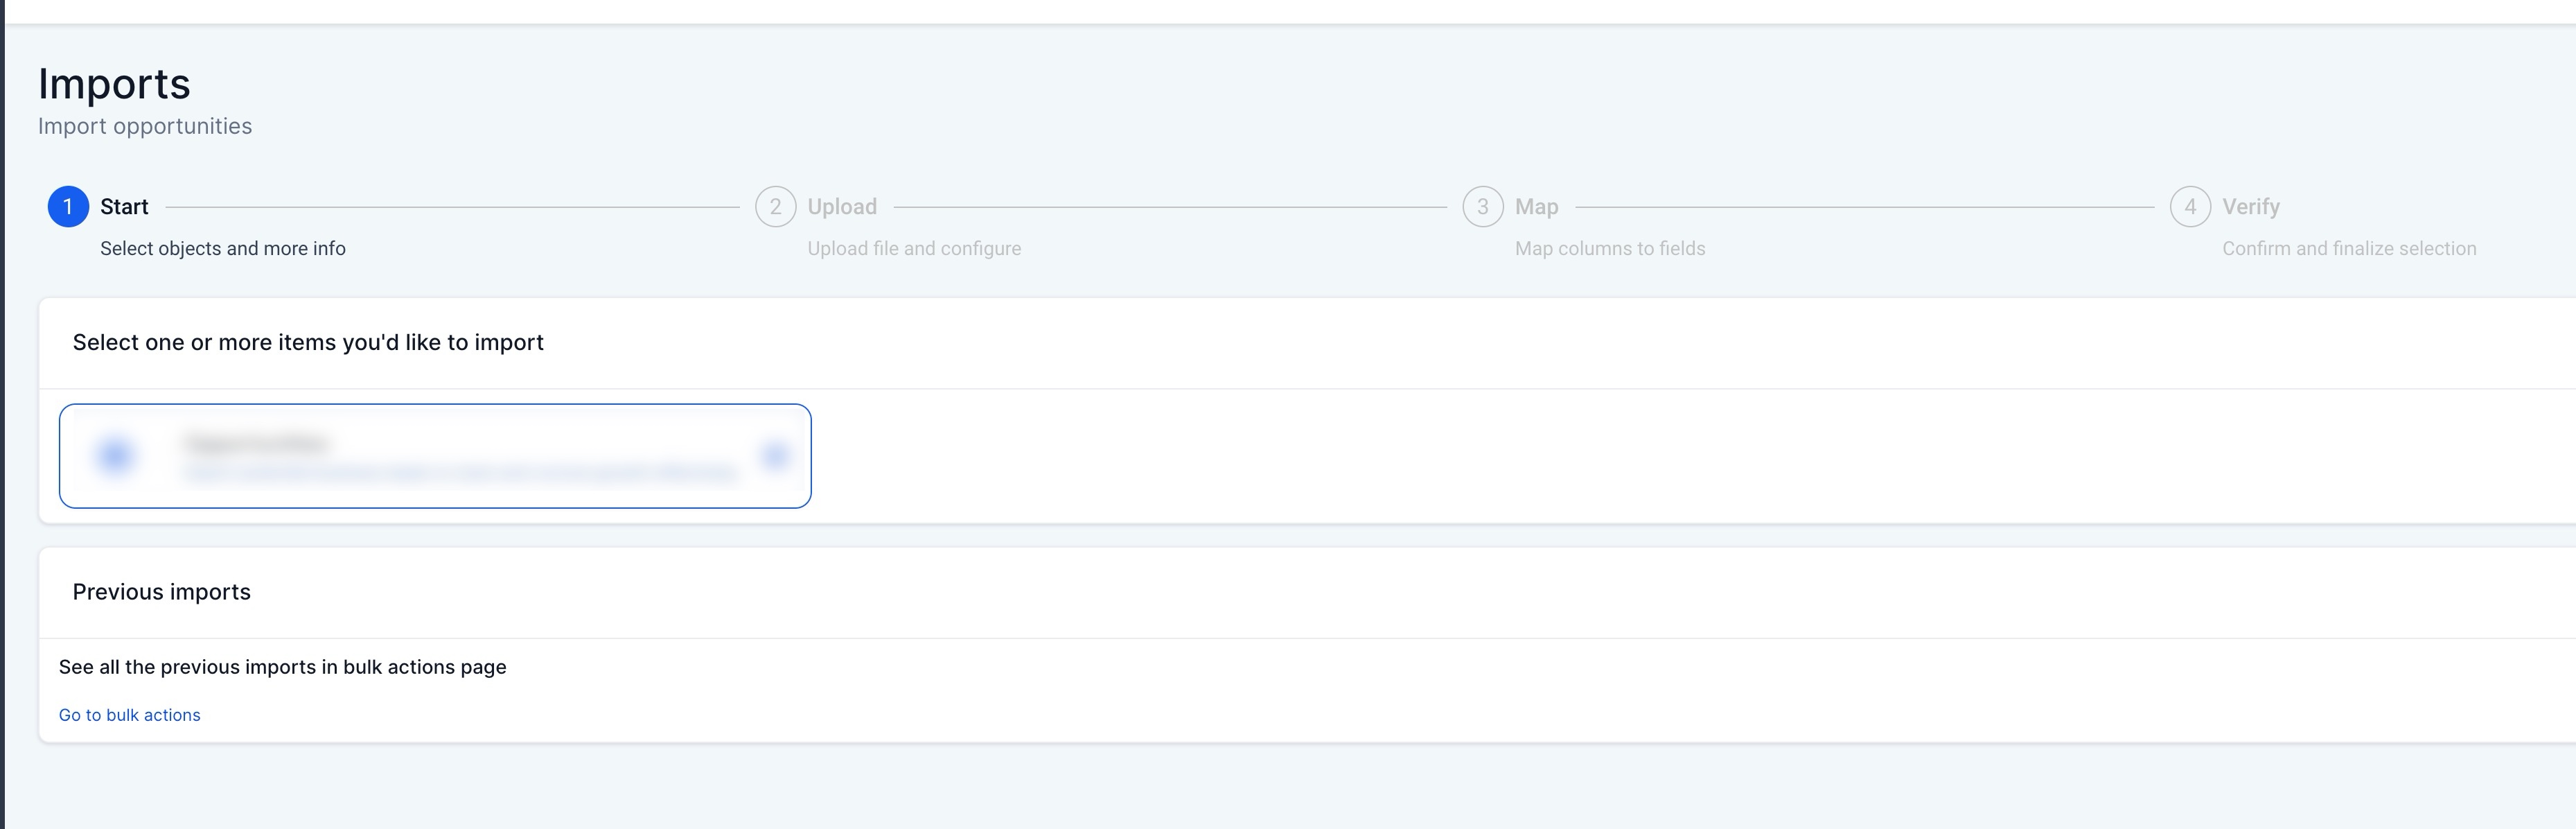2576x829 pixels.
Task: Click the blurred object icon in import card
Action: tap(116, 456)
